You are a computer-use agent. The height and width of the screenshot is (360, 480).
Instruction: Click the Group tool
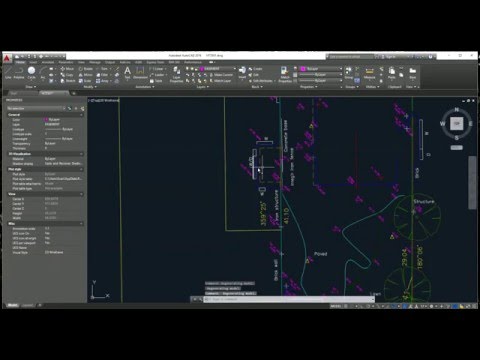[x=348, y=73]
